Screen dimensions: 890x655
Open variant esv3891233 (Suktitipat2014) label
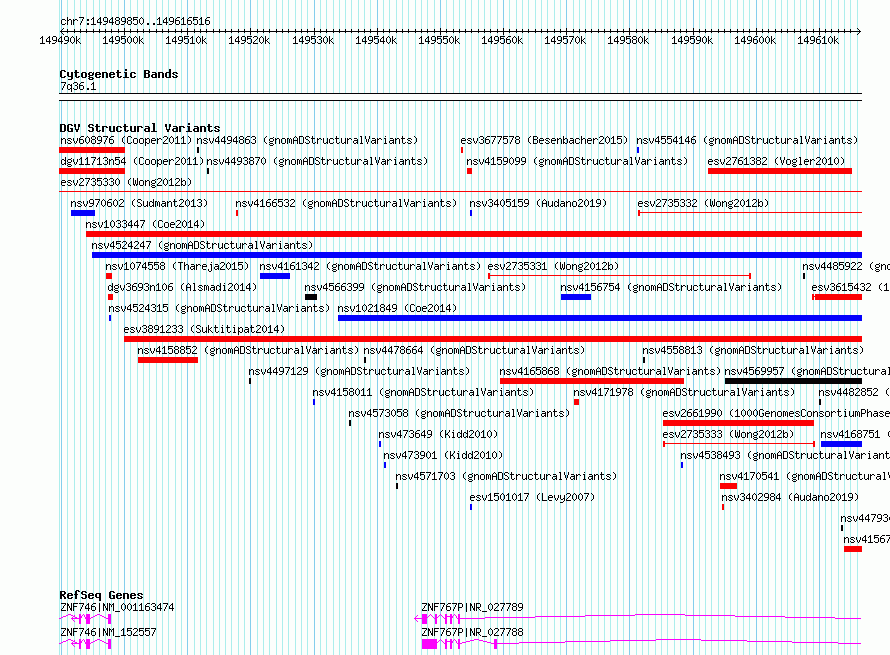[x=204, y=329]
